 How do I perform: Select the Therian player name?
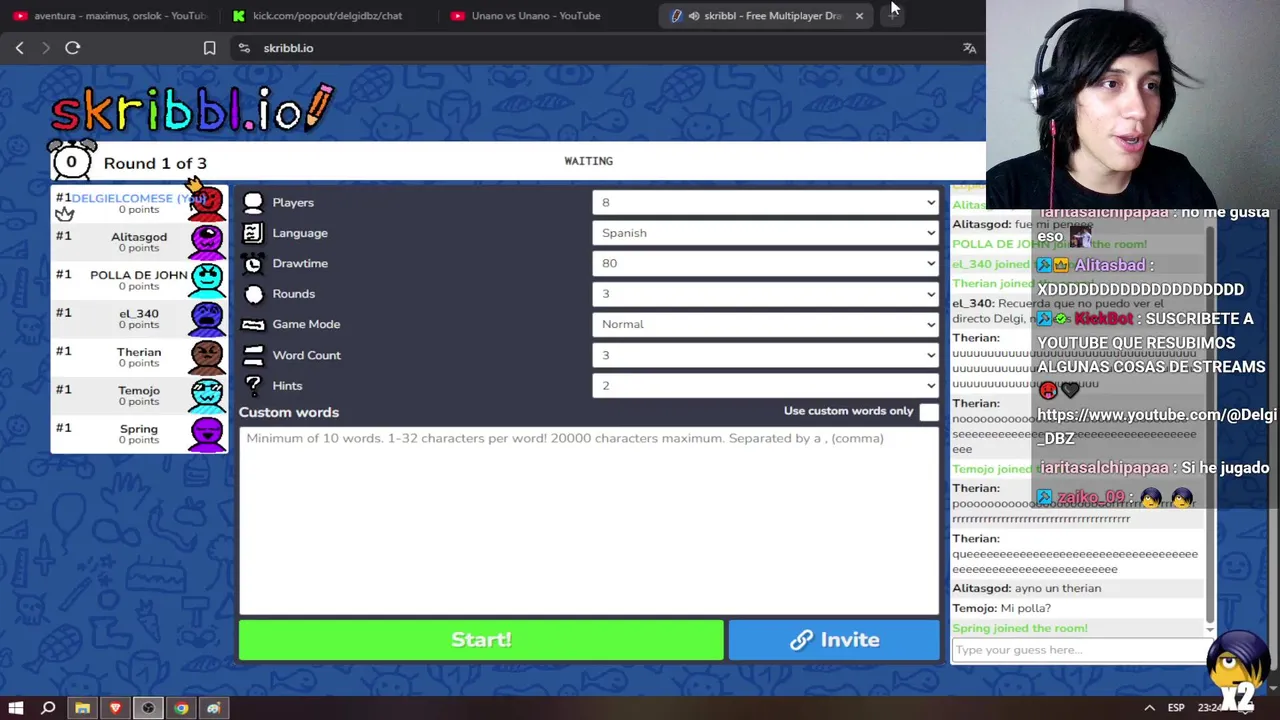(139, 352)
